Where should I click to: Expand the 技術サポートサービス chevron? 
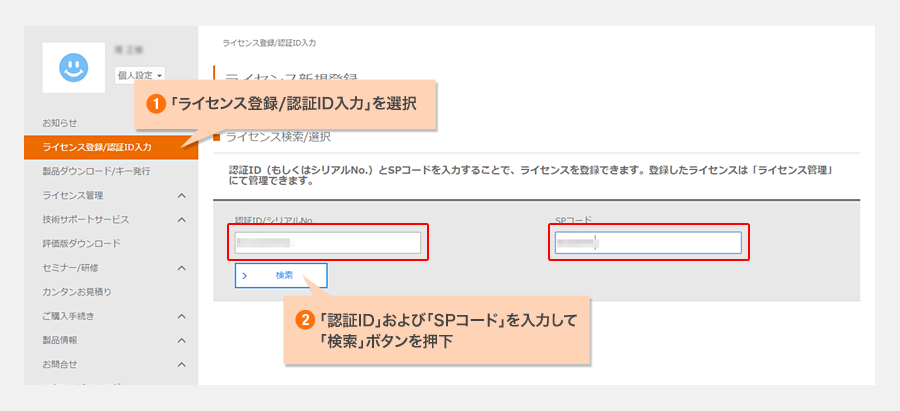pos(182,219)
